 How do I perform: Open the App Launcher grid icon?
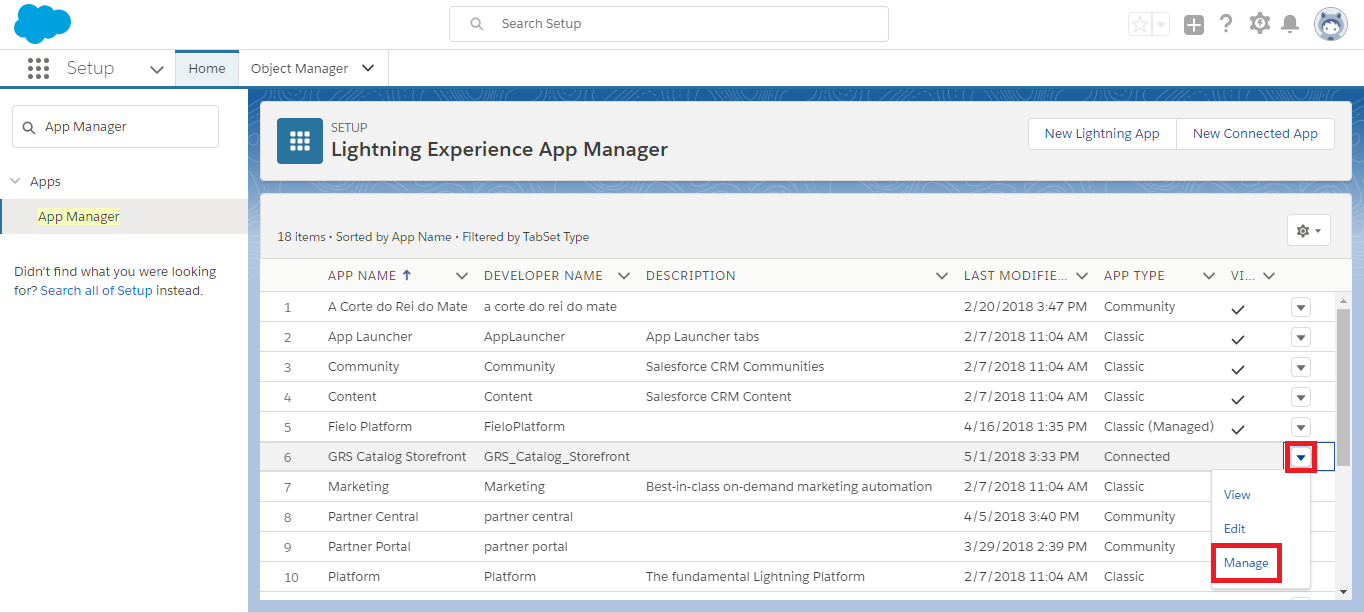pos(38,68)
